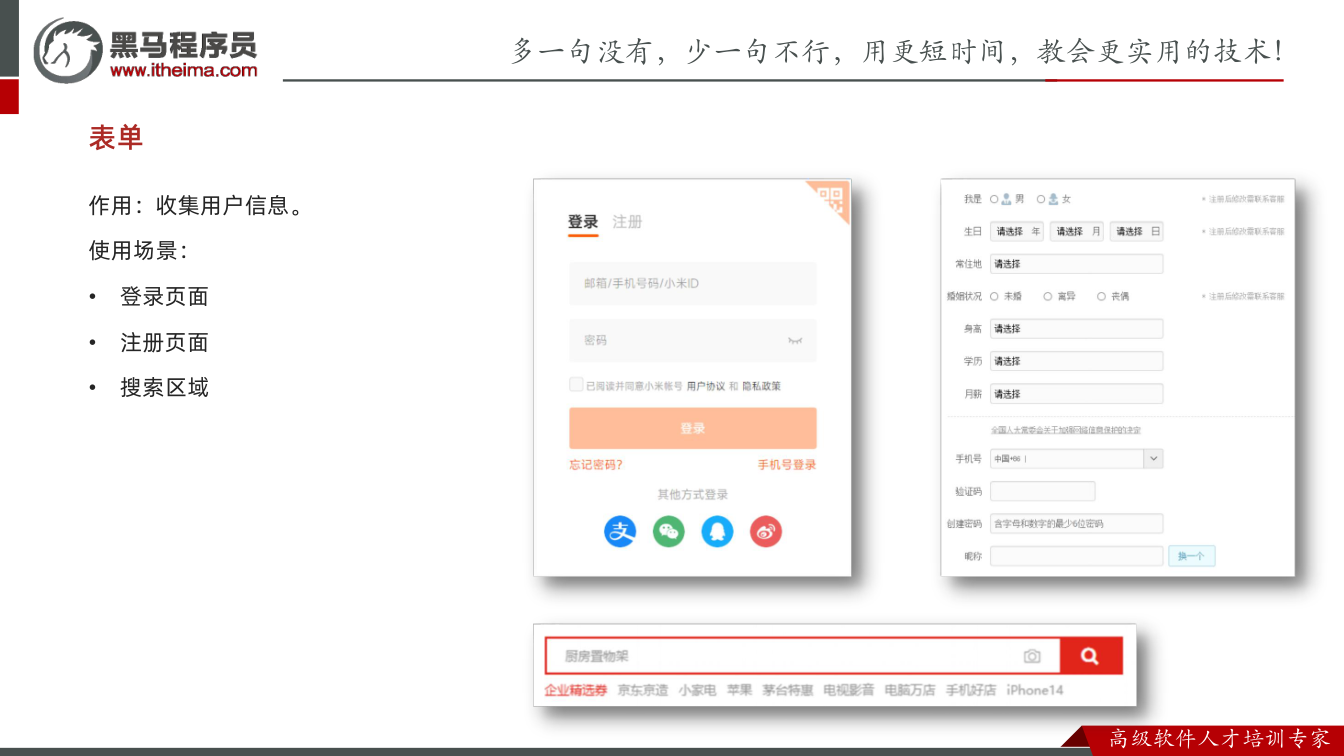Viewport: 1344px width, 756px height.
Task: Open the birthday 年 dropdown
Action: click(1017, 231)
